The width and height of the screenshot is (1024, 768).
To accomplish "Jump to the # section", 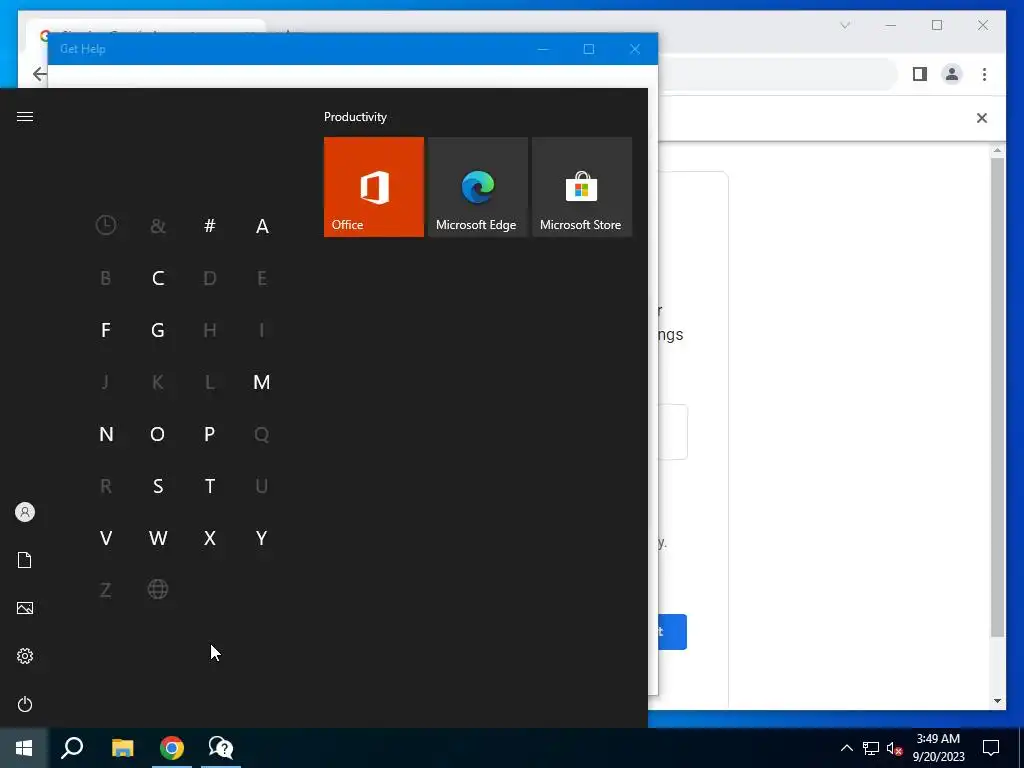I will pos(210,225).
